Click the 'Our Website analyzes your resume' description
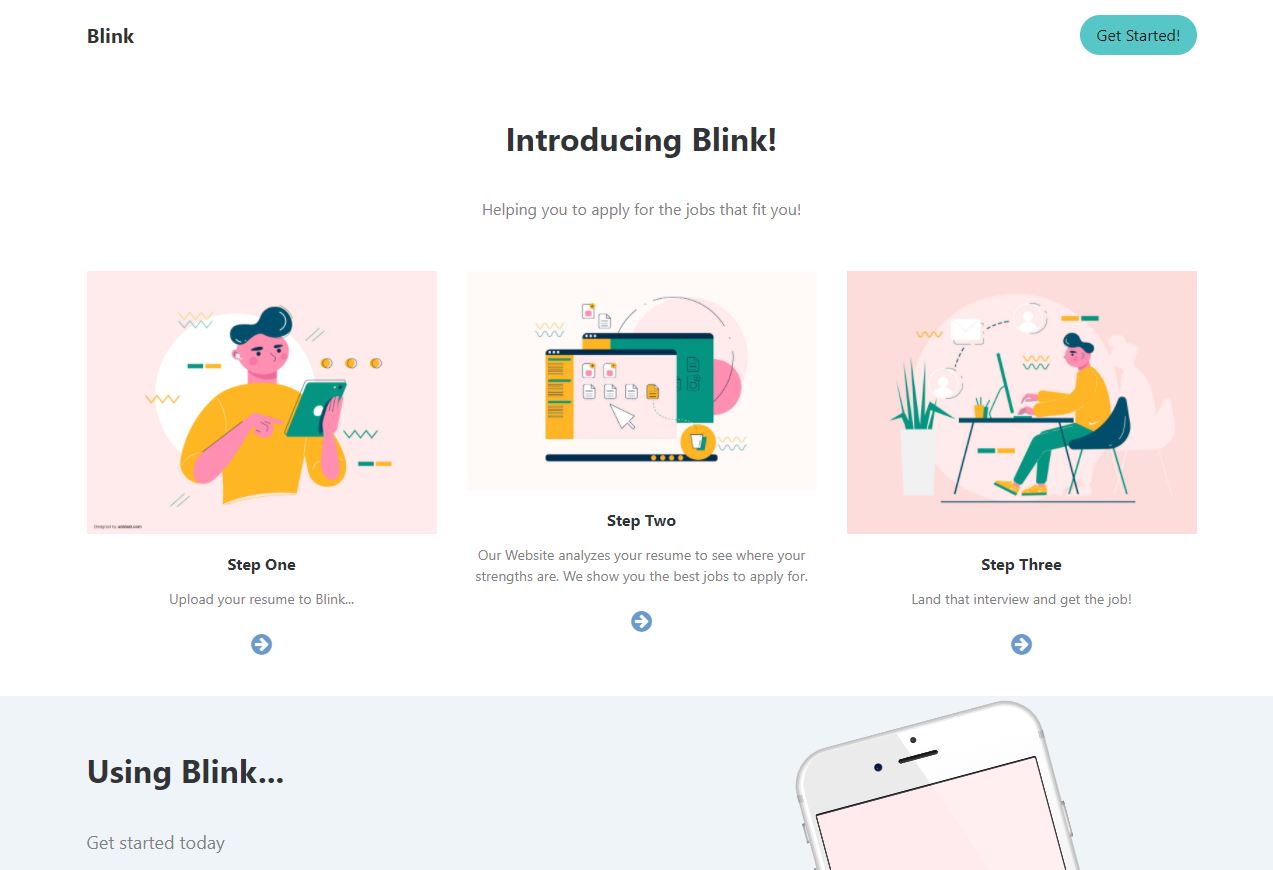Viewport: 1273px width, 870px height. click(641, 566)
